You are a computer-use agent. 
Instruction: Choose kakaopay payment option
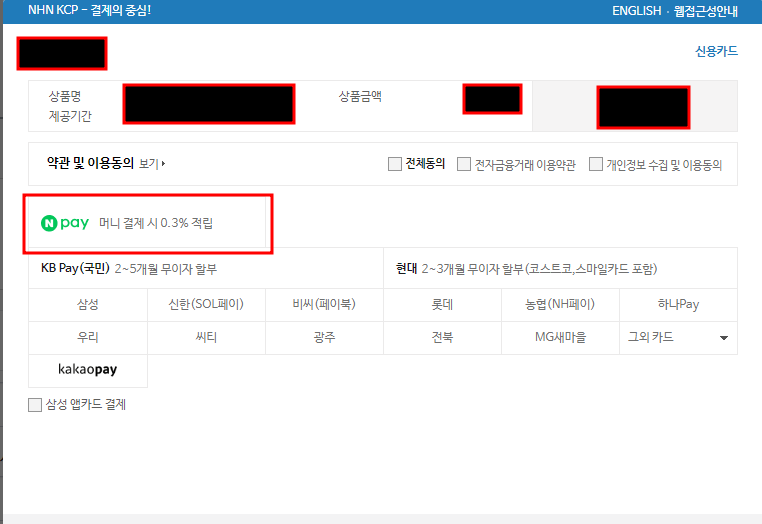coord(87,370)
